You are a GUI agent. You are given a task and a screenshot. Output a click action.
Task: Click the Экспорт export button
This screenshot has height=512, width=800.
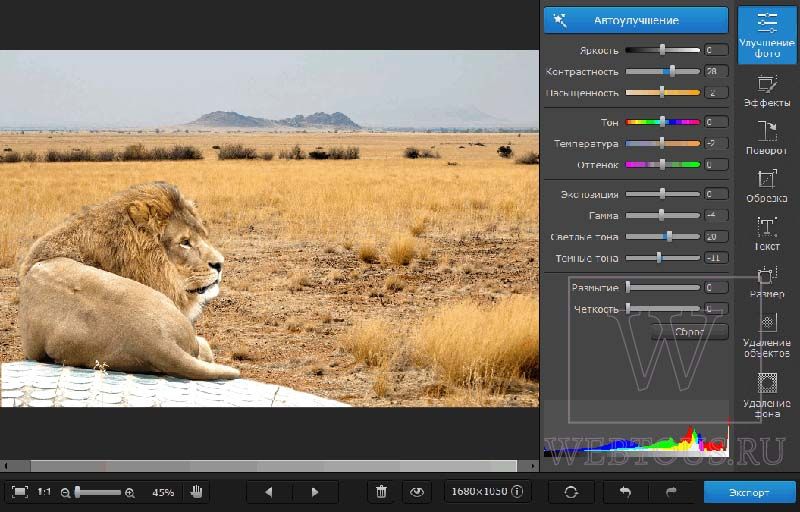pos(749,493)
